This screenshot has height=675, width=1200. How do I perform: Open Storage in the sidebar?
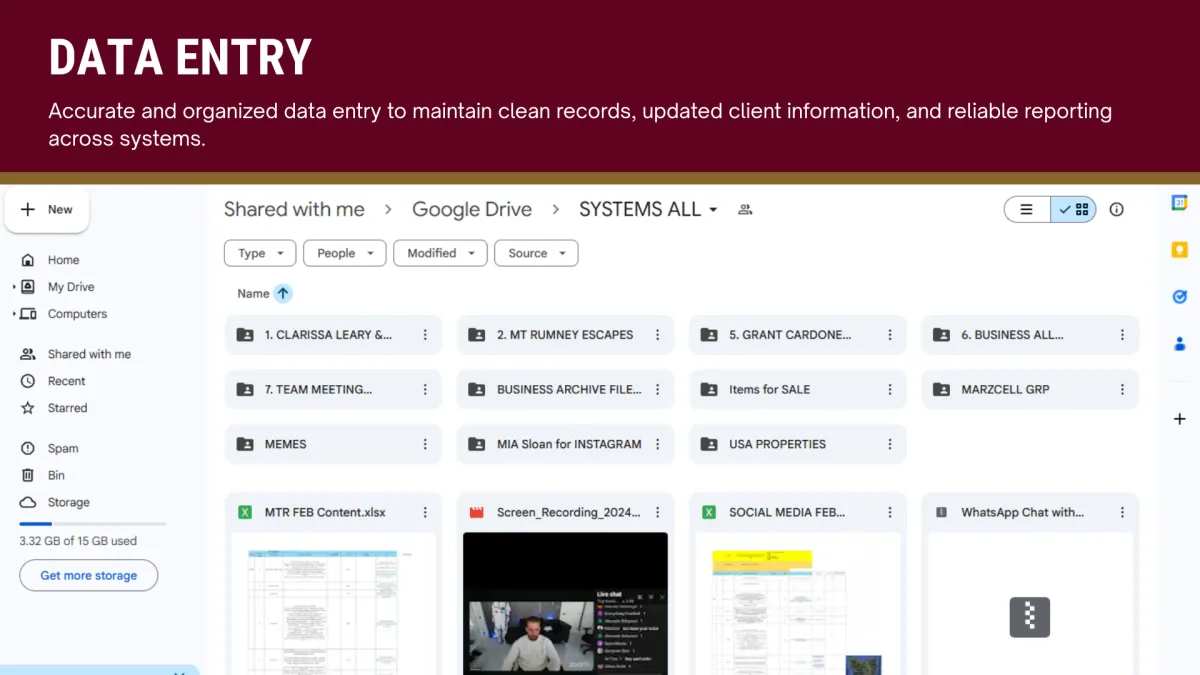(x=68, y=503)
